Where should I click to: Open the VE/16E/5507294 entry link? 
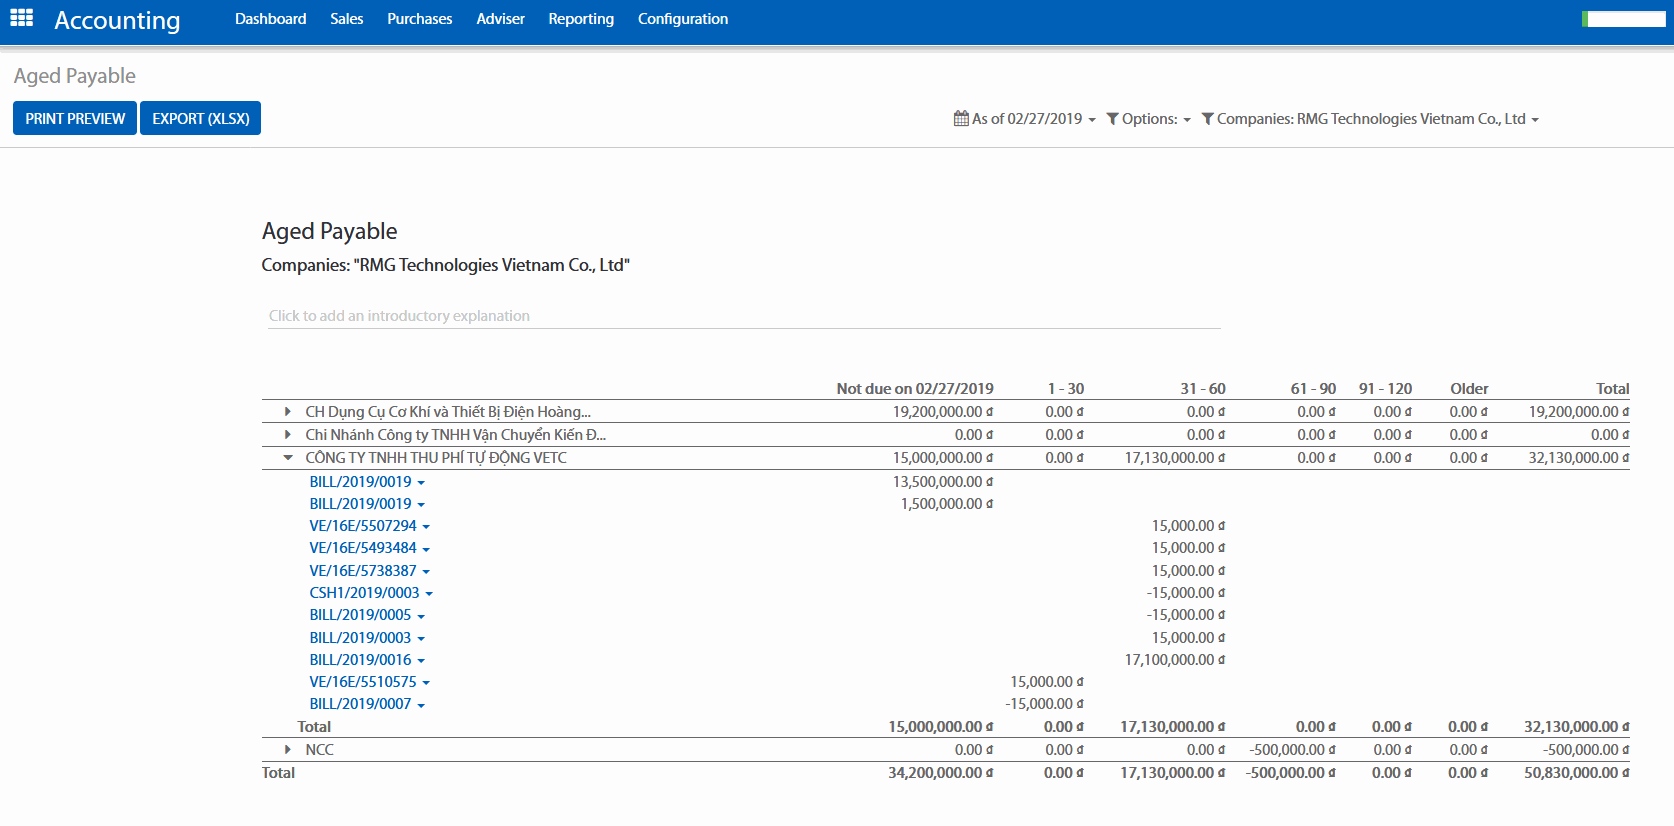click(363, 526)
